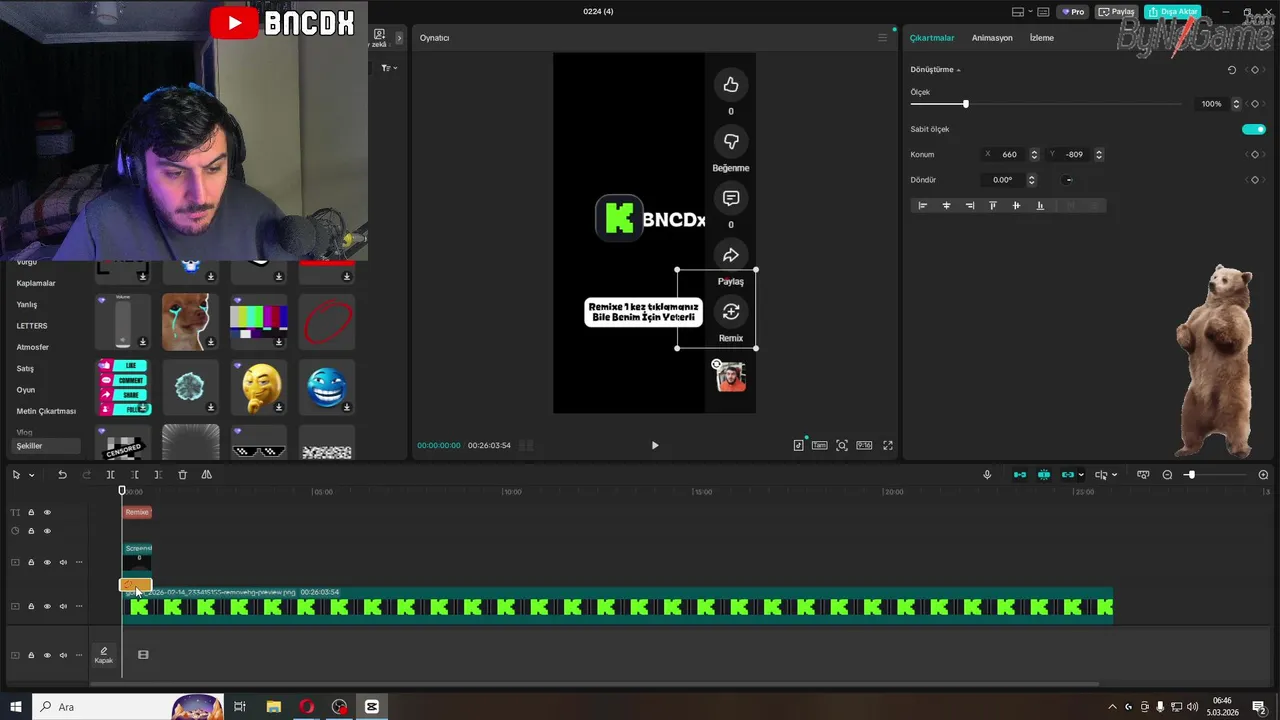Align sticker to the top edge
Screen dimensions: 1280x720
pyautogui.click(x=993, y=205)
